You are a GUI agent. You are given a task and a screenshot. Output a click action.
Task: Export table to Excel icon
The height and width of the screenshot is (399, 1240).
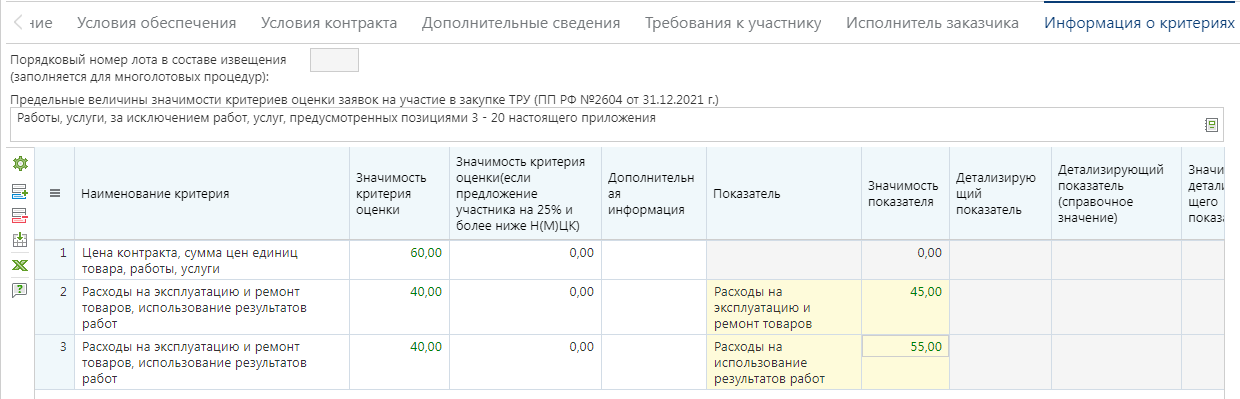(19, 265)
